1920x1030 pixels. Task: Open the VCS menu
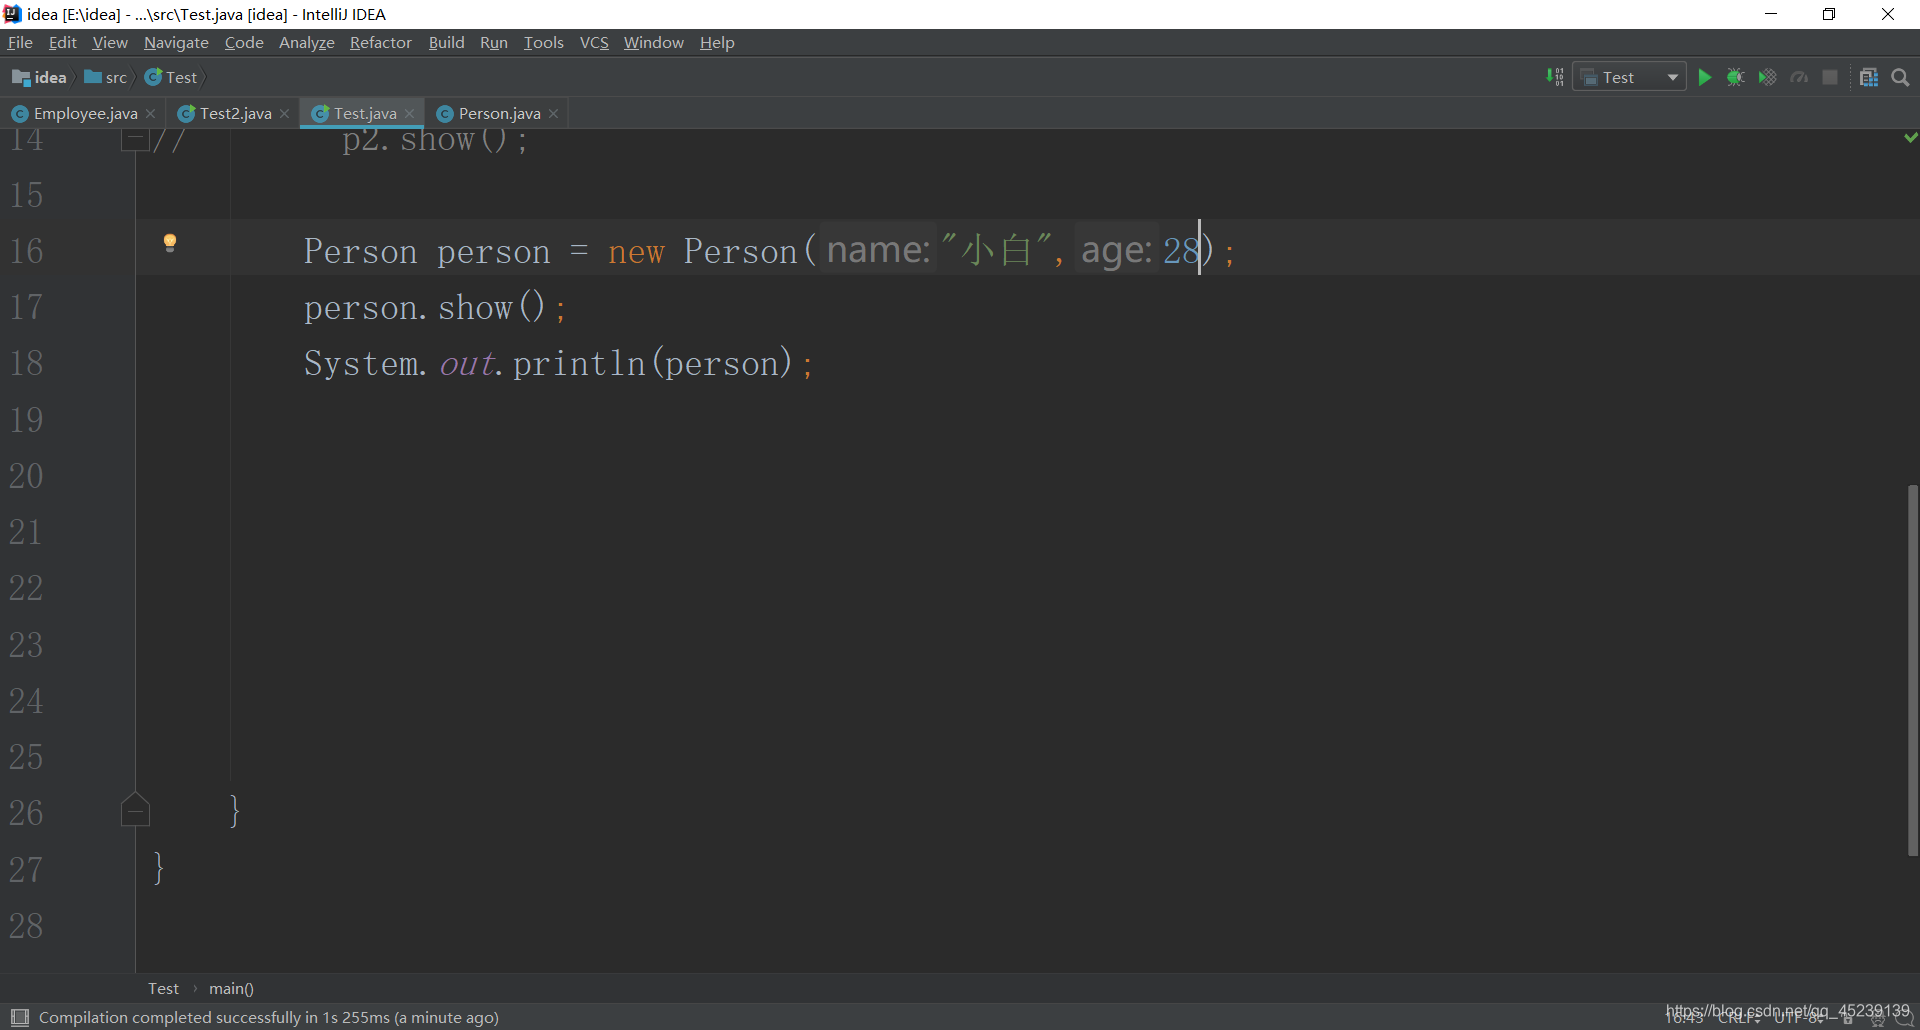click(594, 42)
